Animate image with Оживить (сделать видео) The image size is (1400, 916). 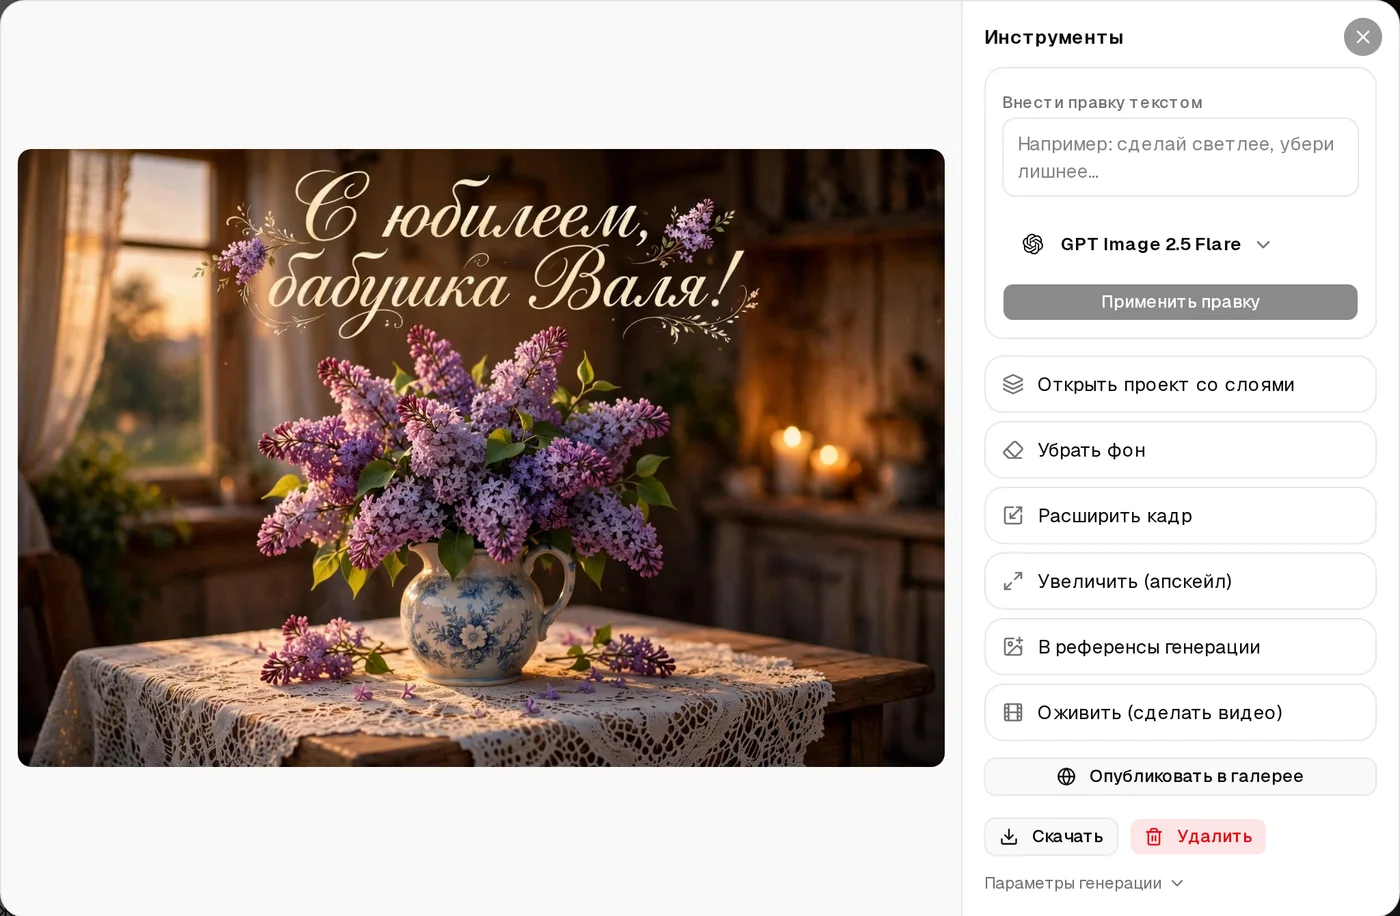point(1180,712)
